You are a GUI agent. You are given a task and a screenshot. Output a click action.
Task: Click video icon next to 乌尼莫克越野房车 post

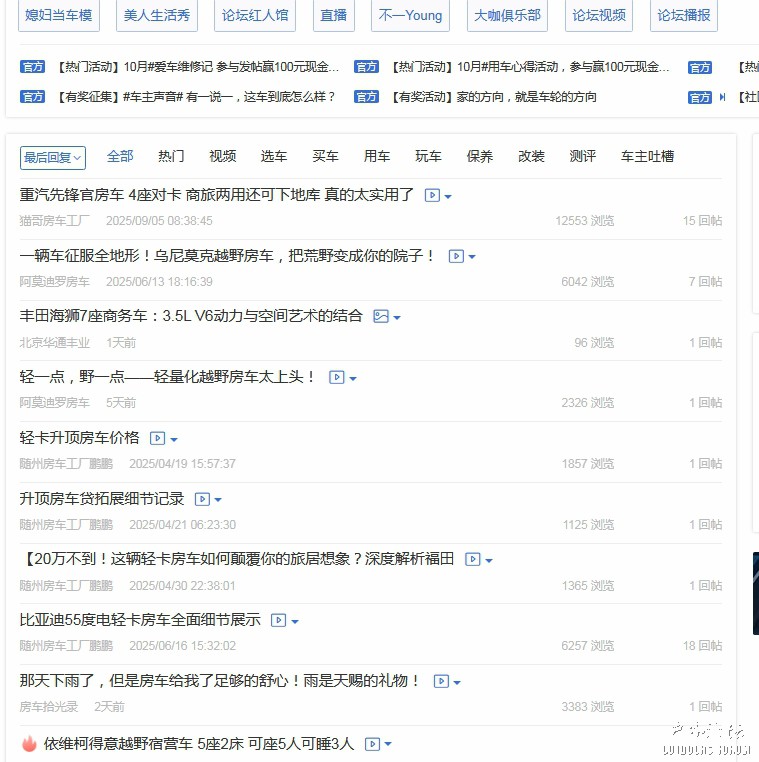pos(456,256)
